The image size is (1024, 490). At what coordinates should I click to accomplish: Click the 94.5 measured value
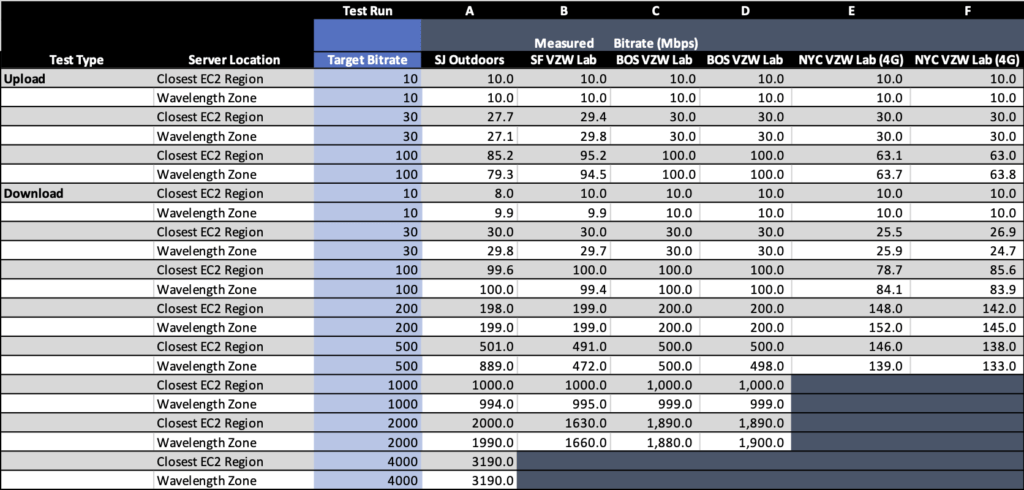595,174
